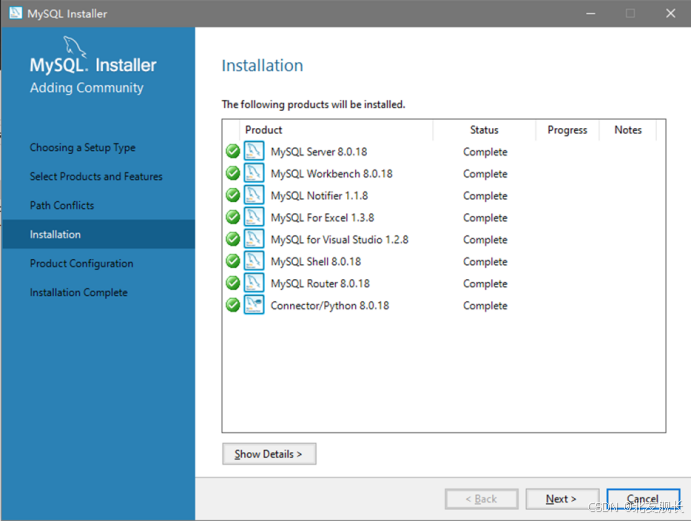The width and height of the screenshot is (692, 521).
Task: Click the Progress column header
Action: click(567, 130)
